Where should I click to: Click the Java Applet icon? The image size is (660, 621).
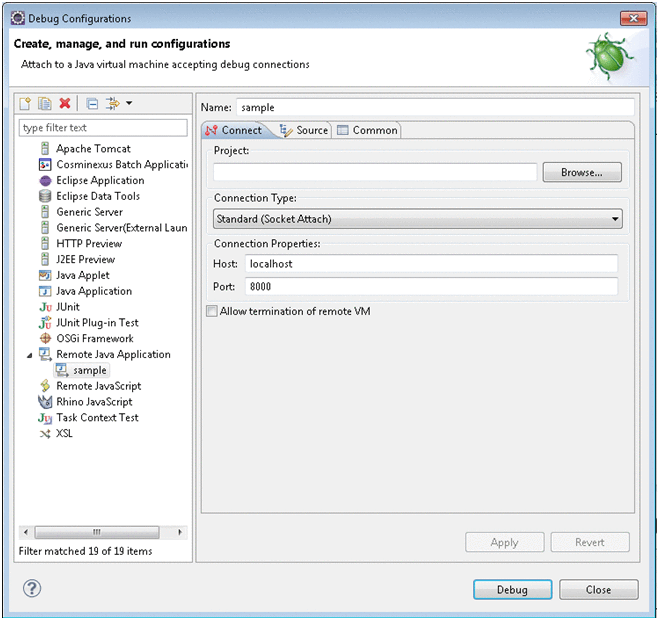point(45,275)
